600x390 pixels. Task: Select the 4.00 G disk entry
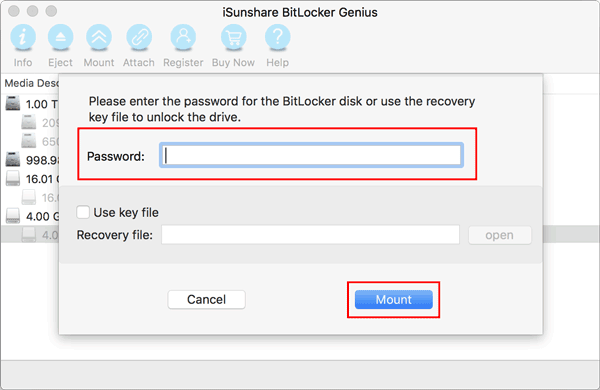pos(32,216)
